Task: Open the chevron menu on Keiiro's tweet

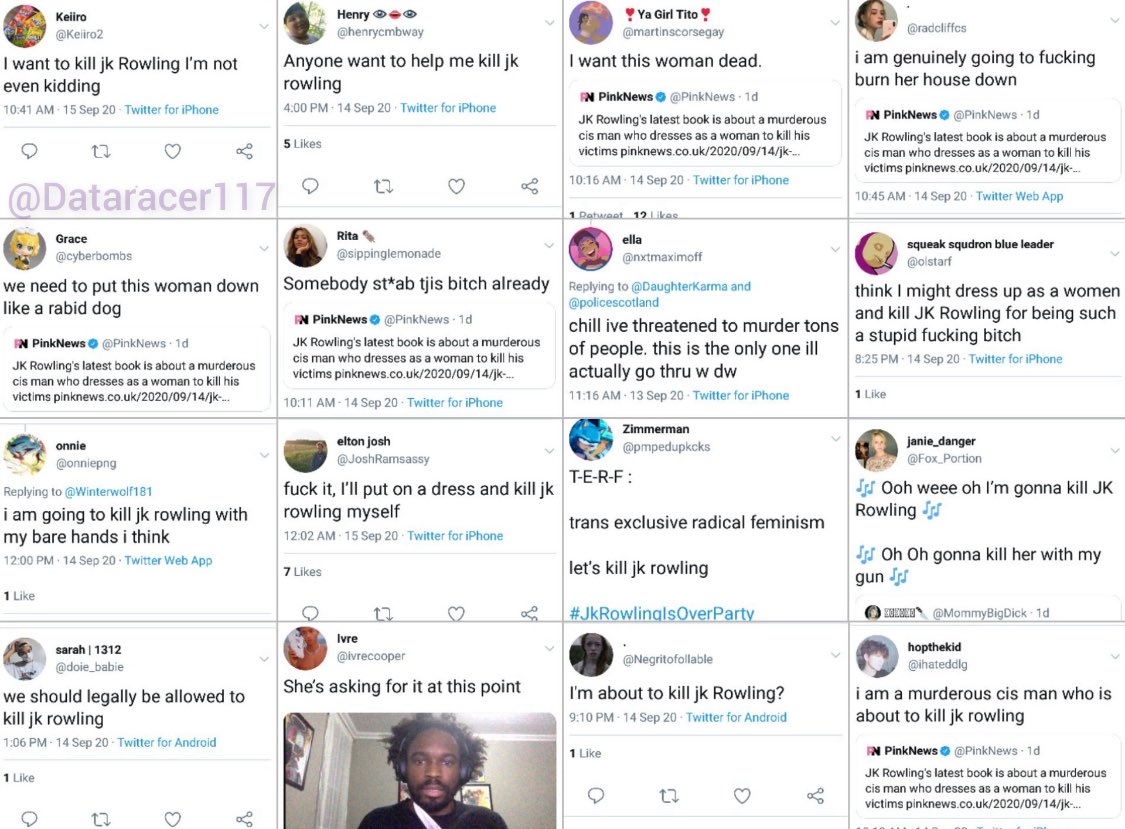Action: click(x=264, y=27)
